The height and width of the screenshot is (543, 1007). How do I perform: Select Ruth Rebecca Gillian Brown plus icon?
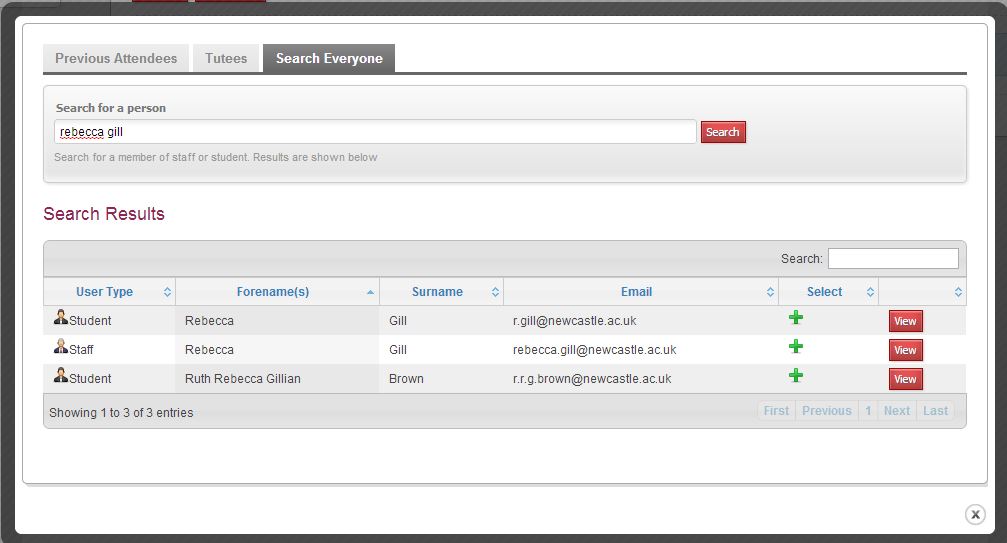tap(796, 375)
